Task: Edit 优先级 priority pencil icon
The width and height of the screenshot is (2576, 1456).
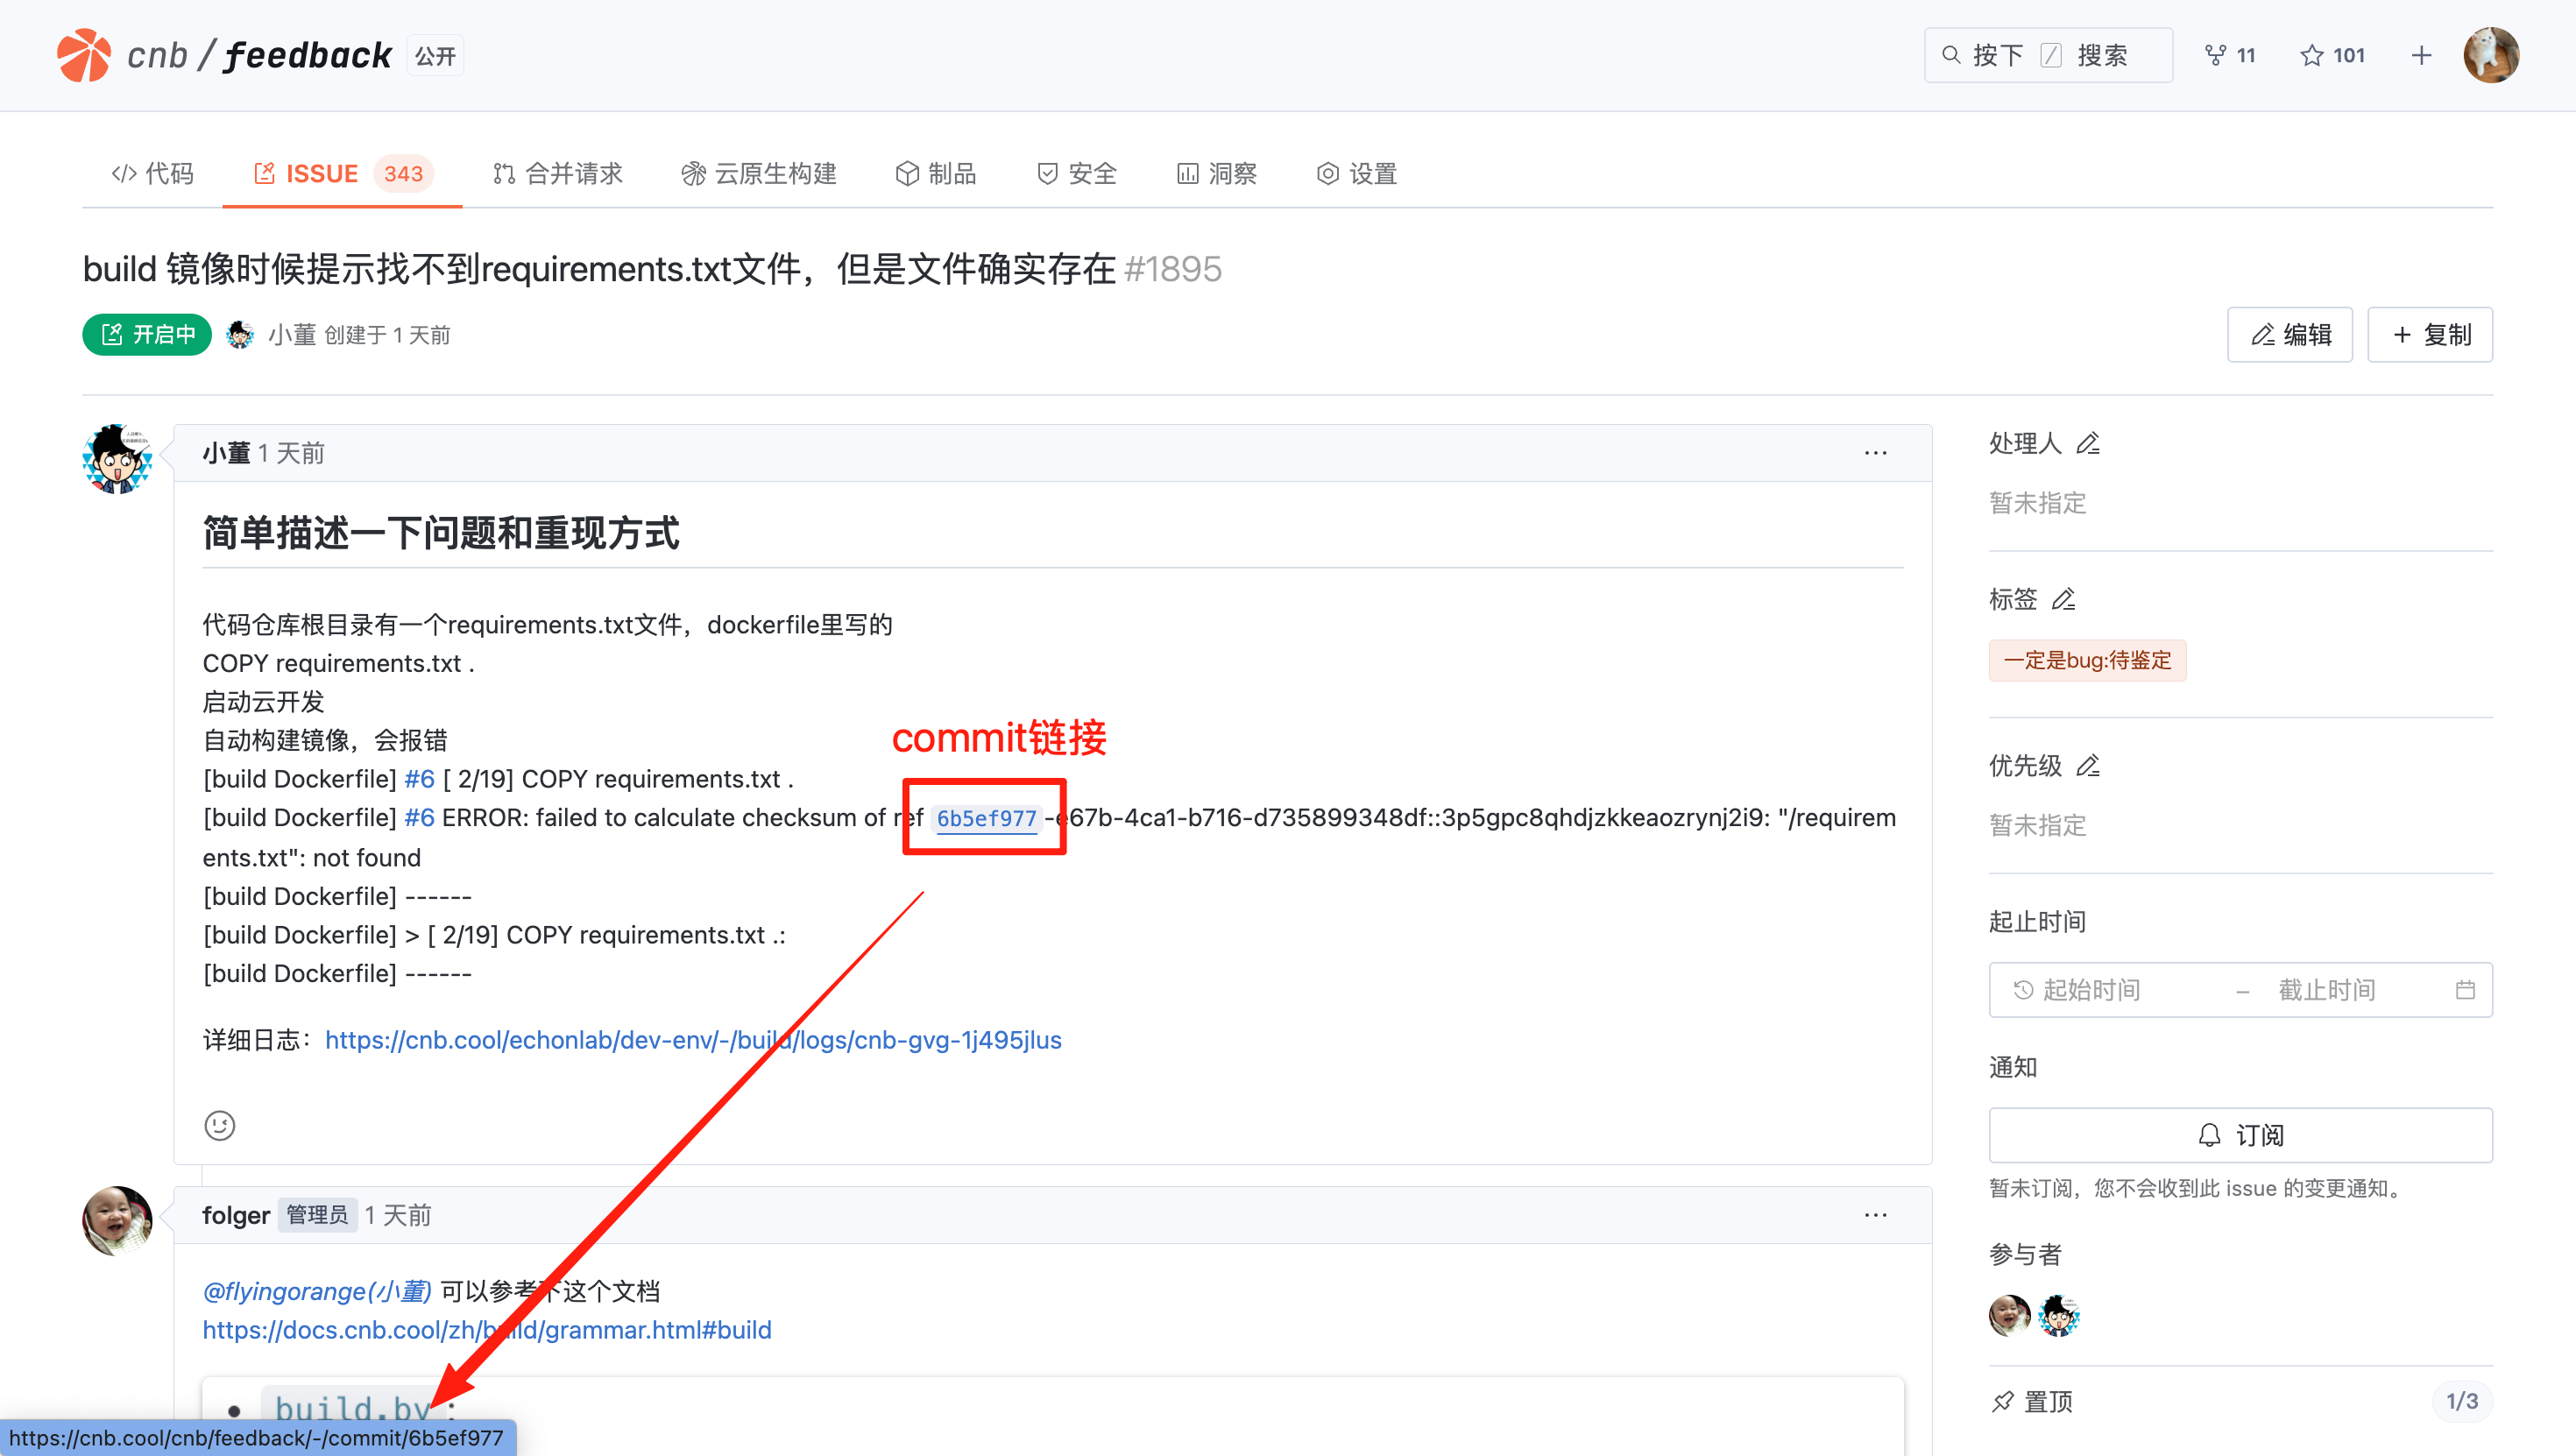Action: [x=2088, y=765]
